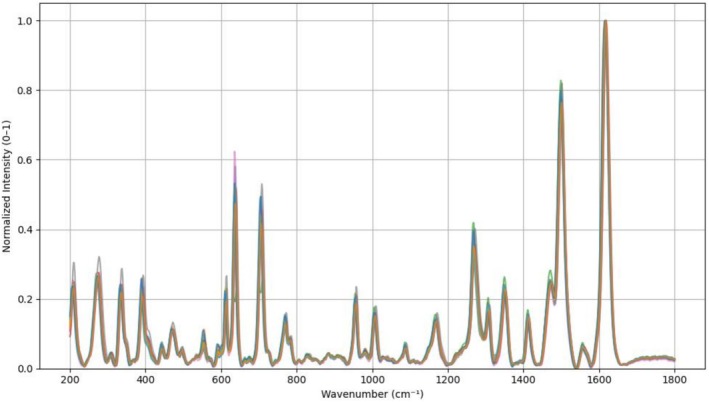Select the x-axis tick label 1000
Image resolution: width=709 pixels, height=402 pixels.
click(x=373, y=379)
